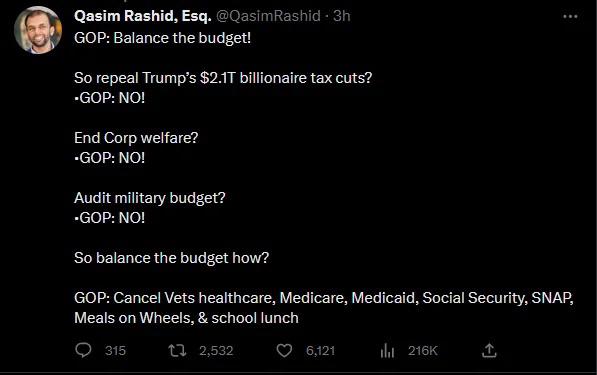Image resolution: width=597 pixels, height=375 pixels.
Task: Click the 2,532 retweets count
Action: point(216,351)
